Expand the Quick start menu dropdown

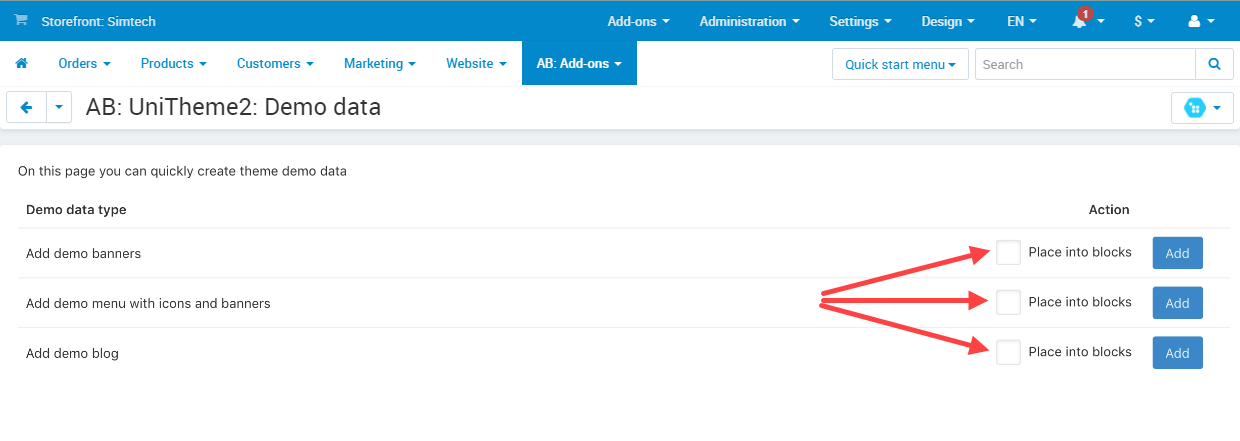[x=900, y=64]
